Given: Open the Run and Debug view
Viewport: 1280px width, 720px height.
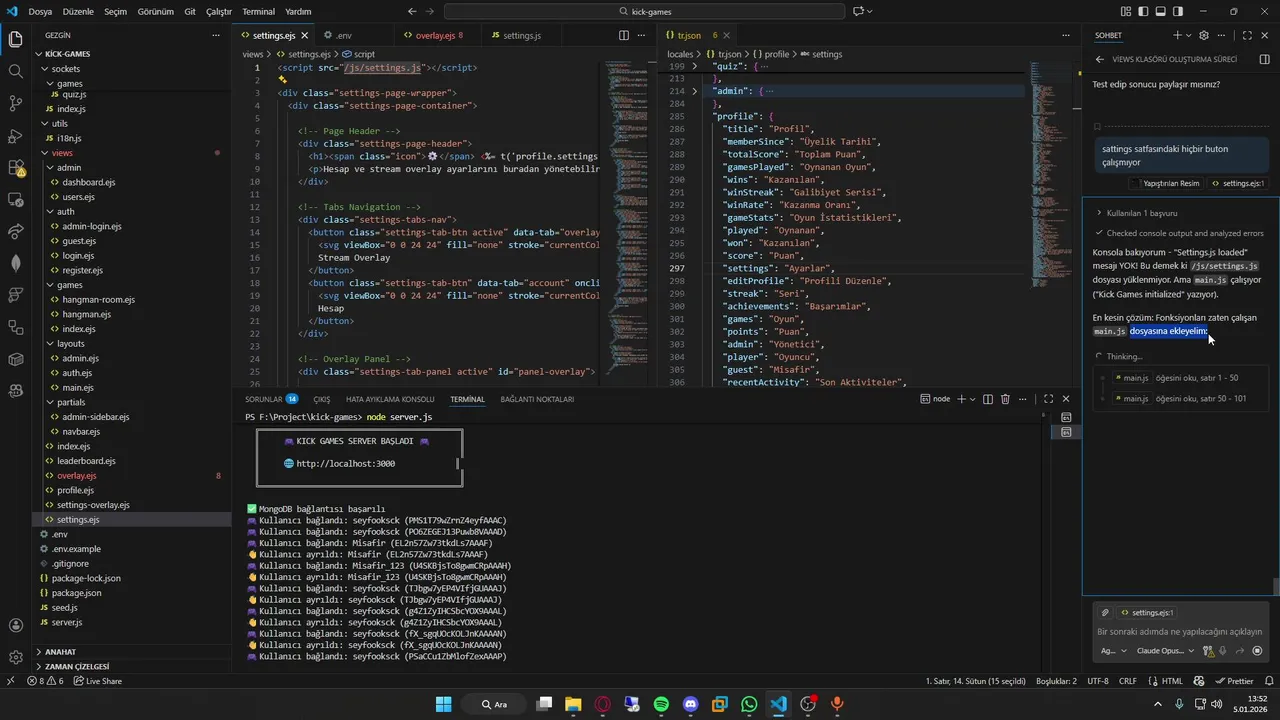Looking at the screenshot, I should (x=15, y=136).
